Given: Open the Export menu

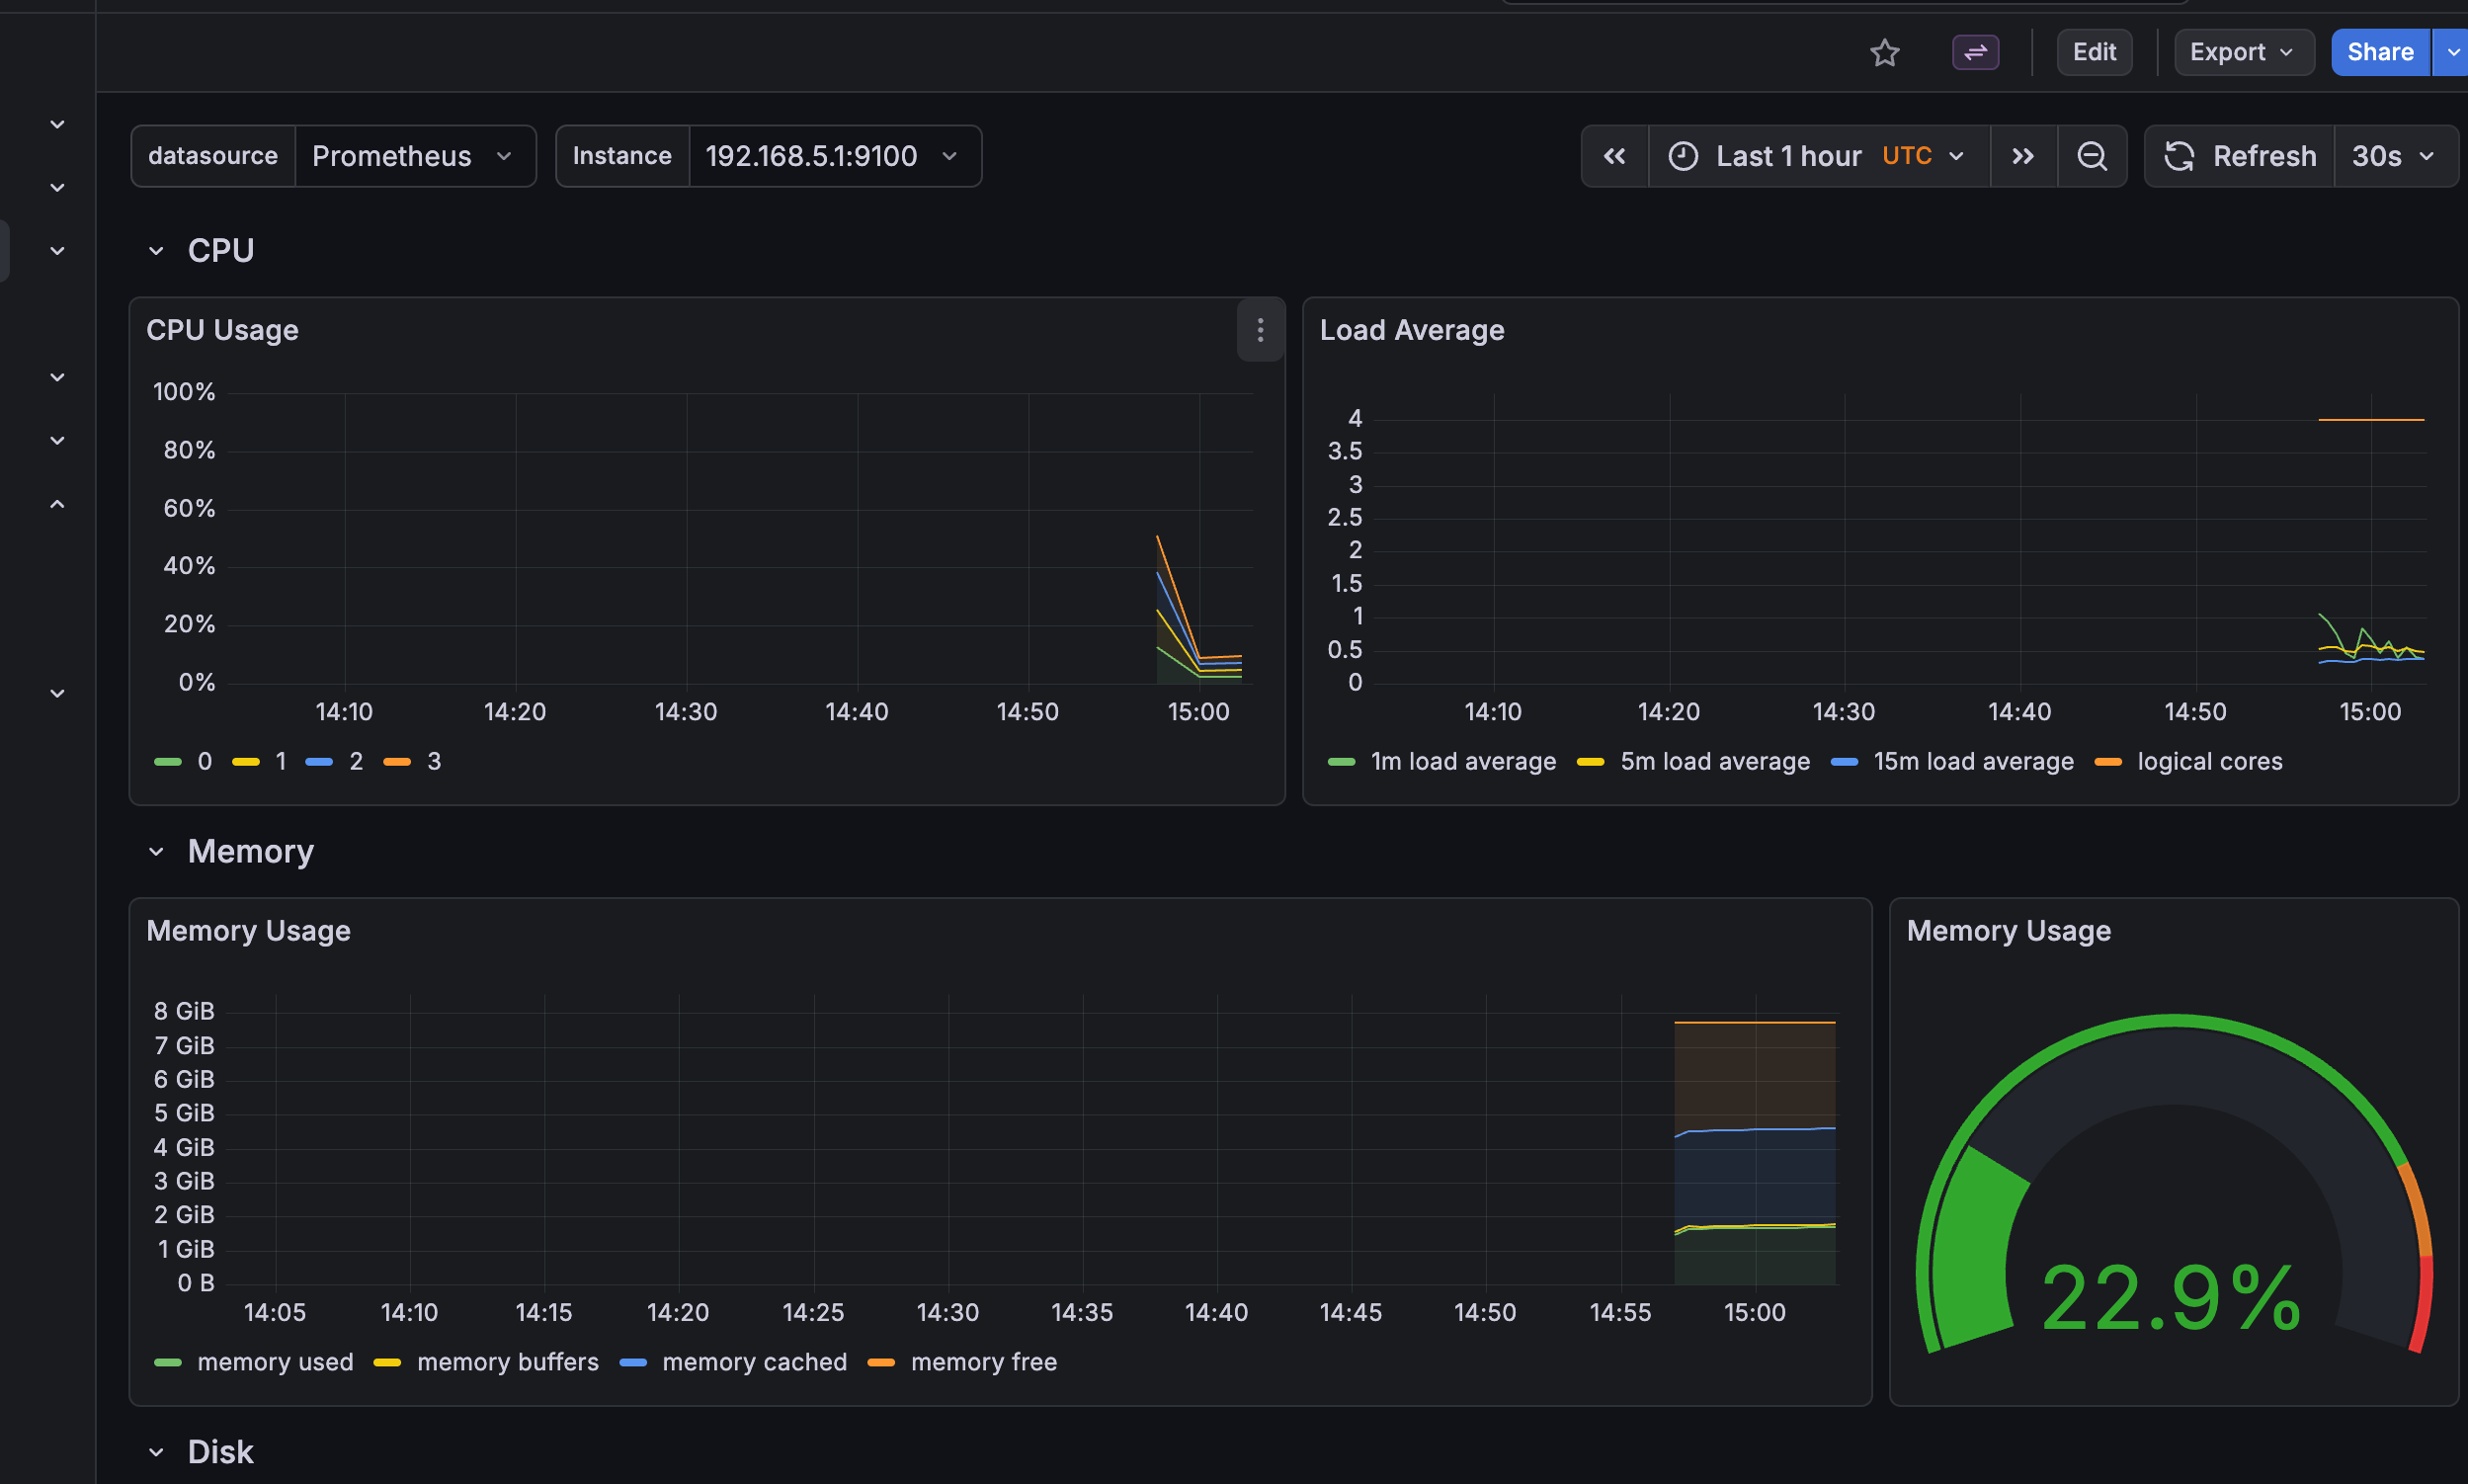Looking at the screenshot, I should pos(2242,52).
